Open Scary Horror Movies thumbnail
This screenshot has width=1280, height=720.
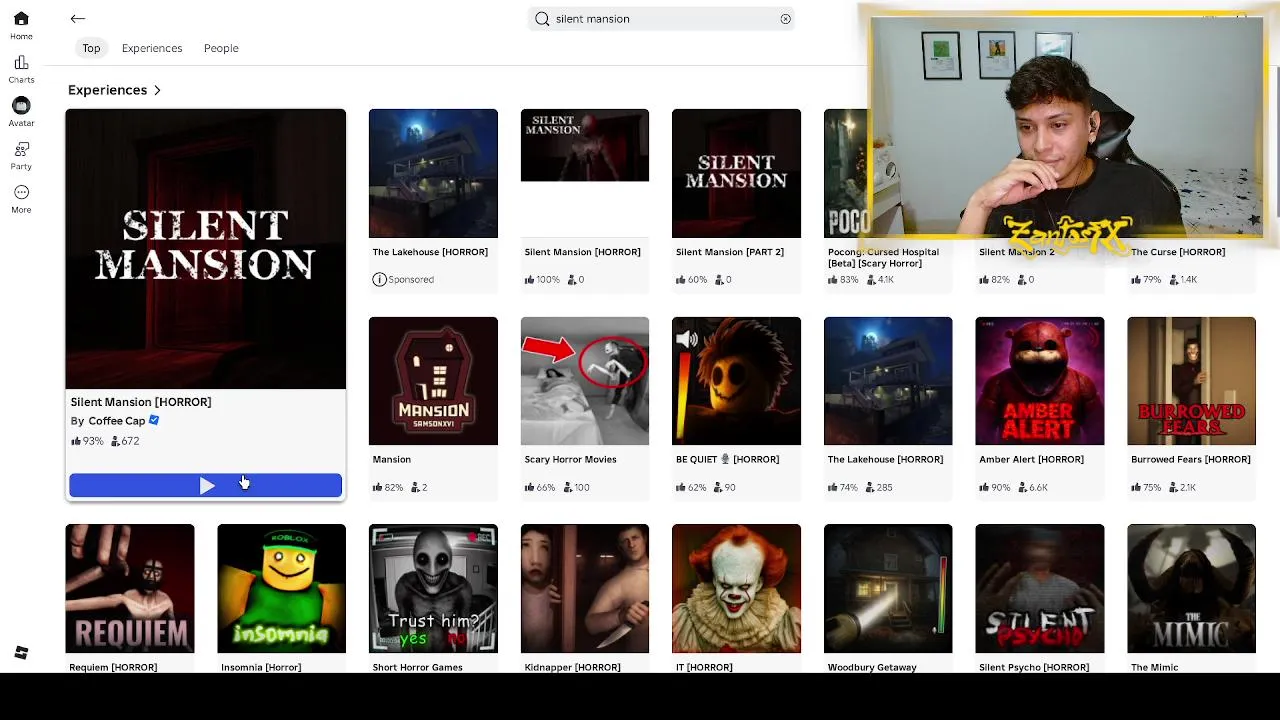(x=585, y=381)
